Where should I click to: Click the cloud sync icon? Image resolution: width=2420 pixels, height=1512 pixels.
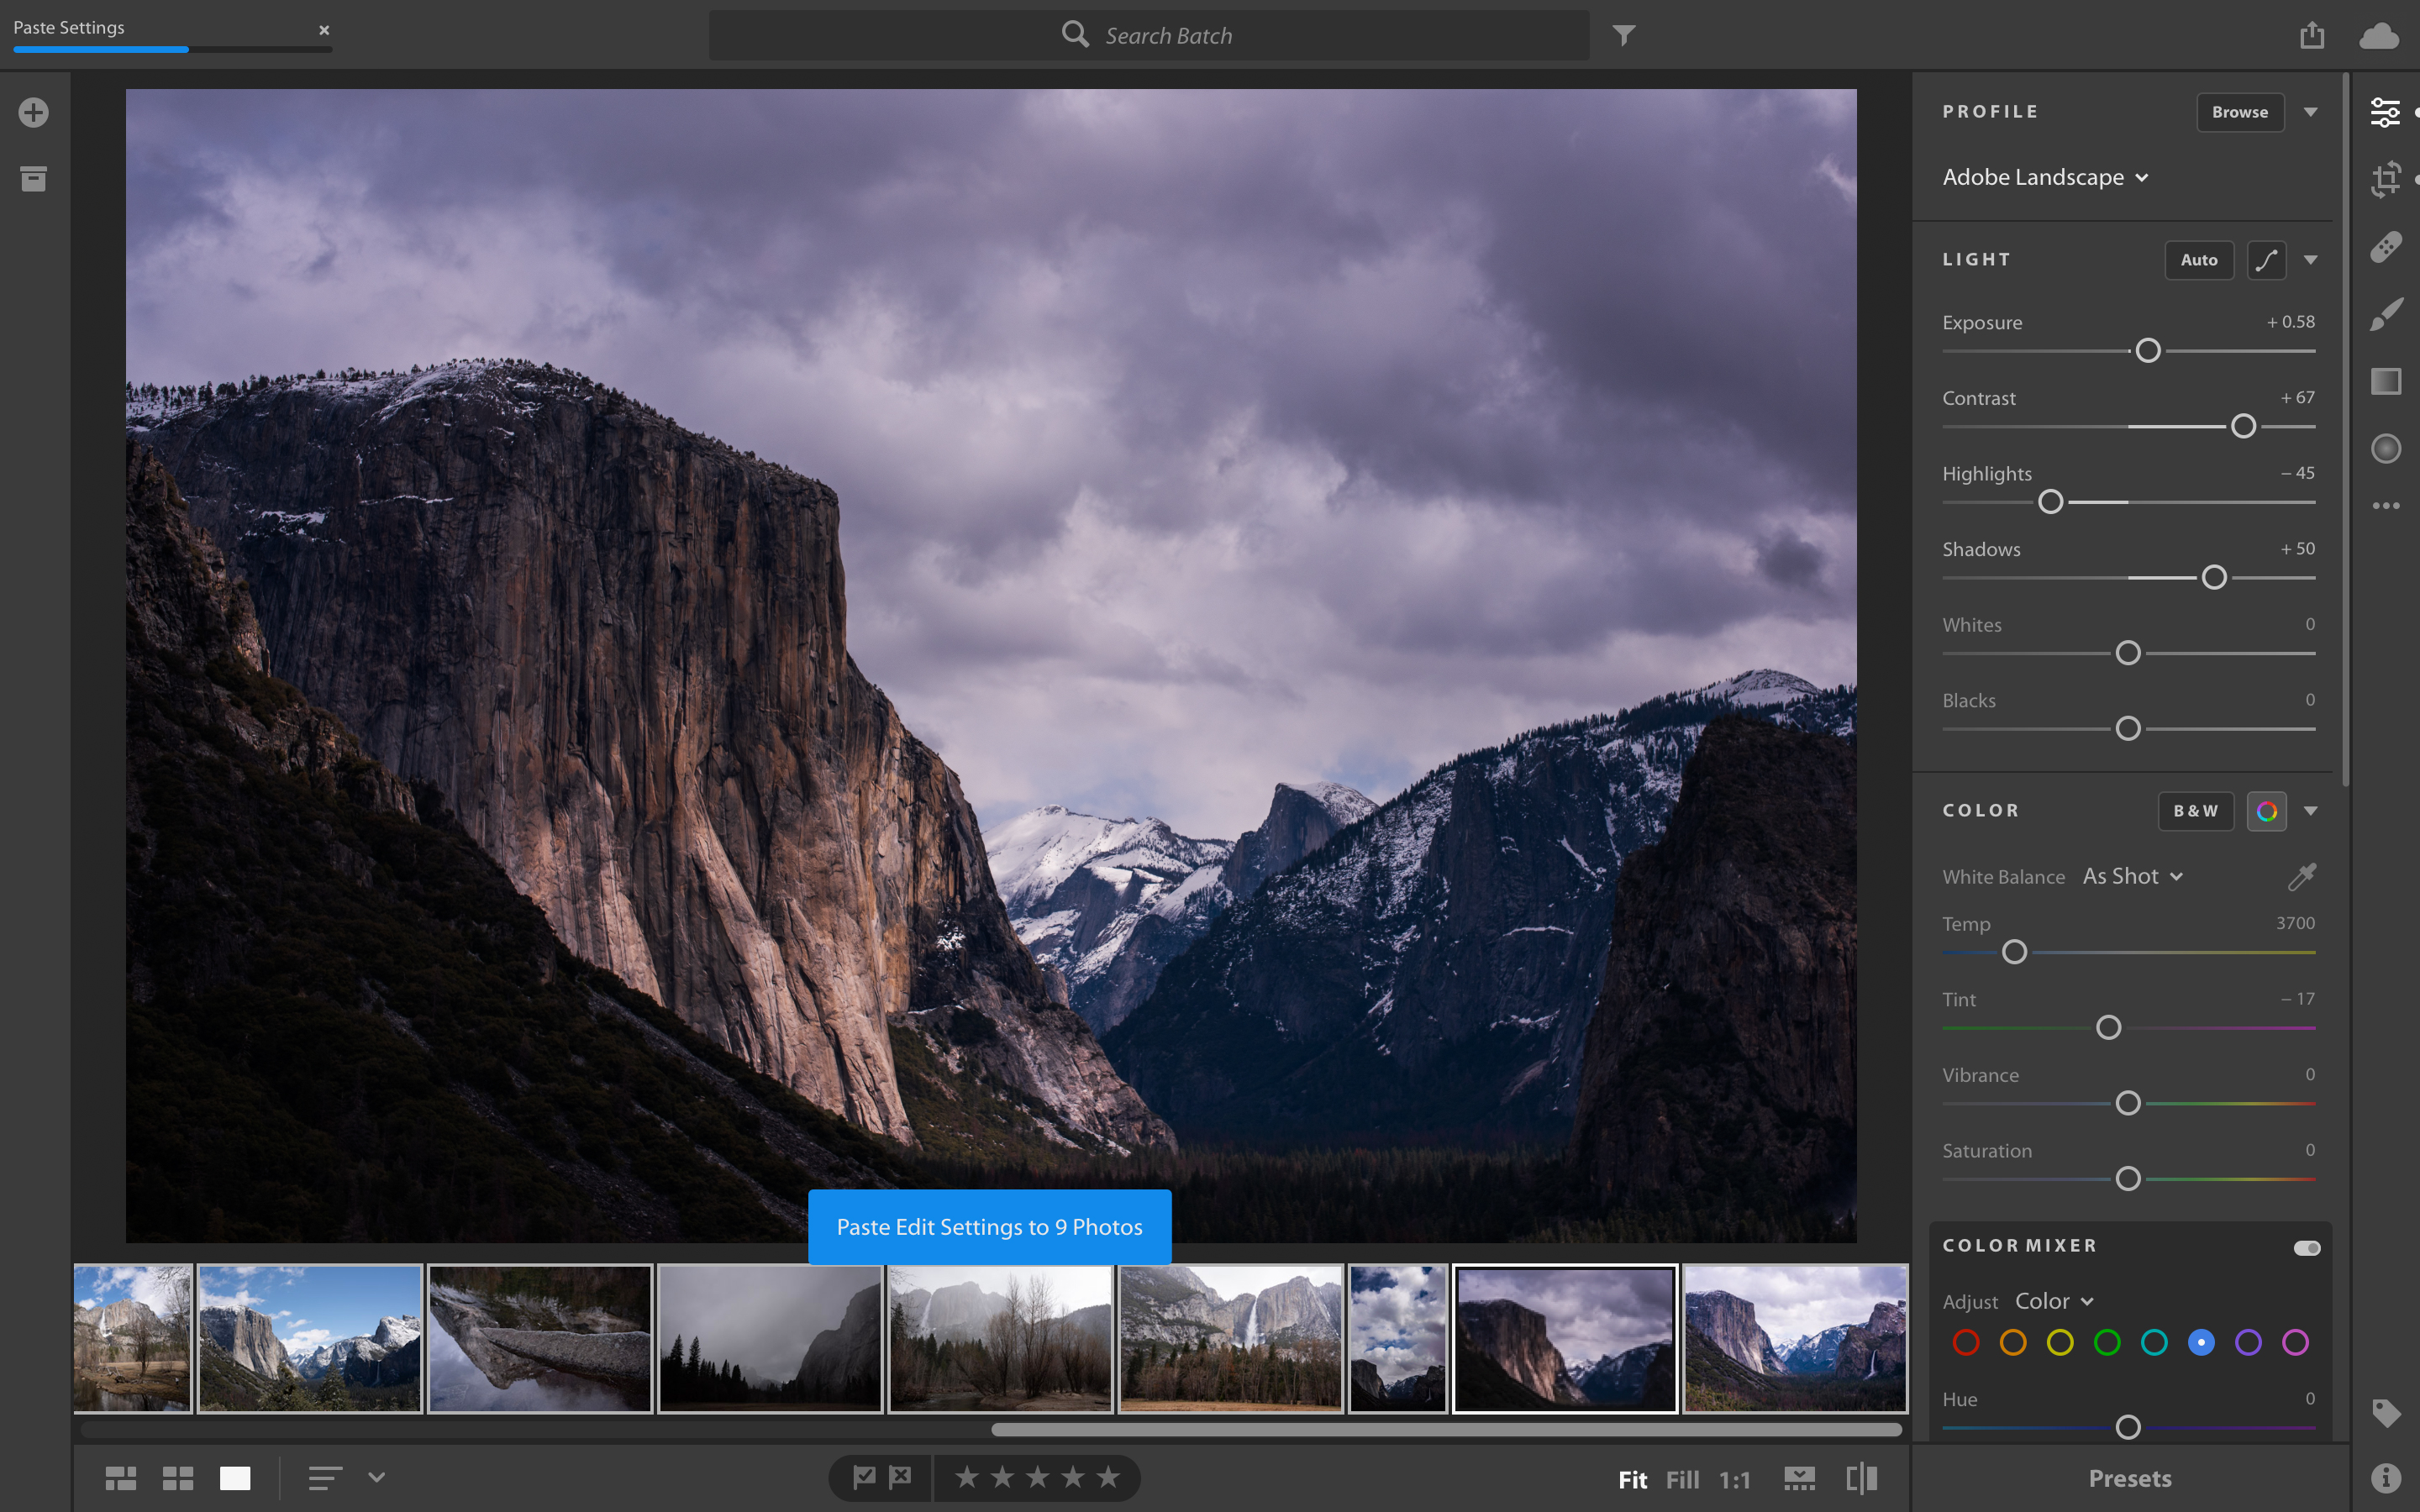point(2380,34)
